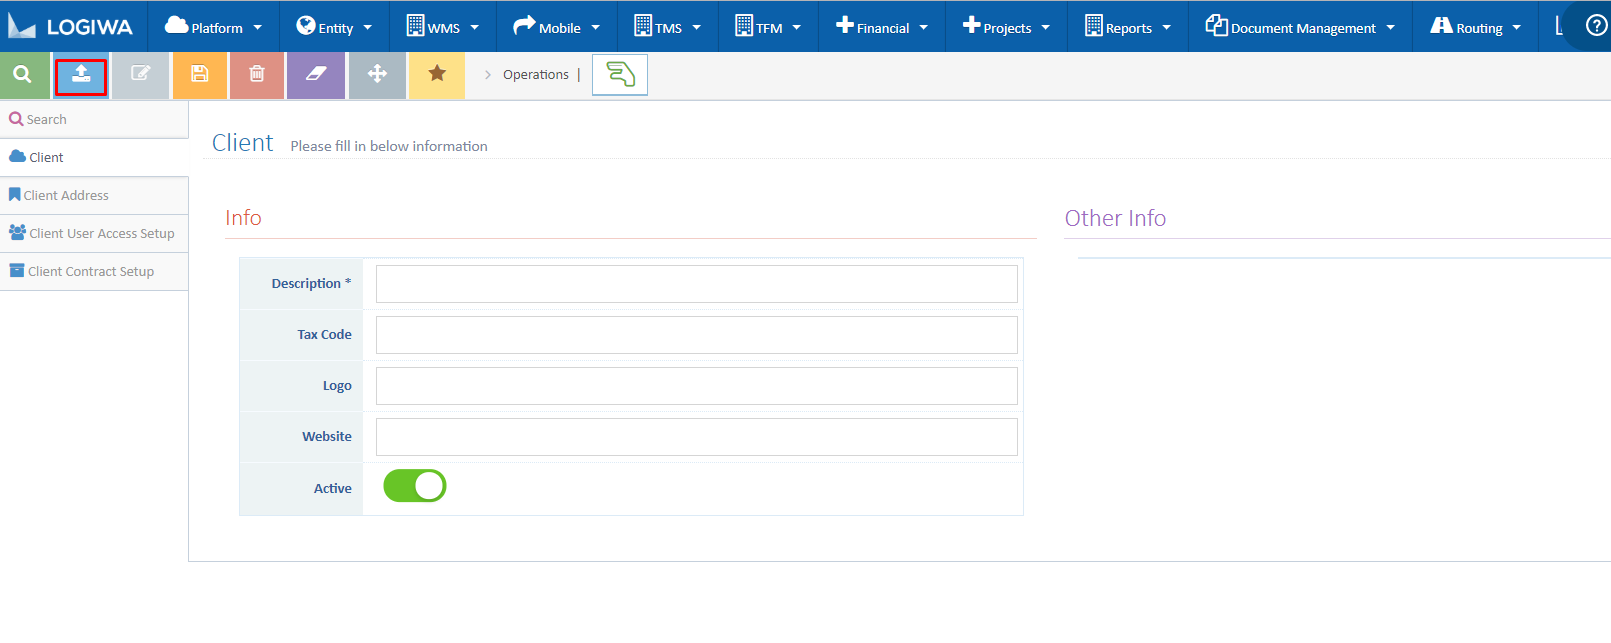This screenshot has width=1611, height=643.
Task: Expand the Reports dropdown menu
Action: (1128, 27)
